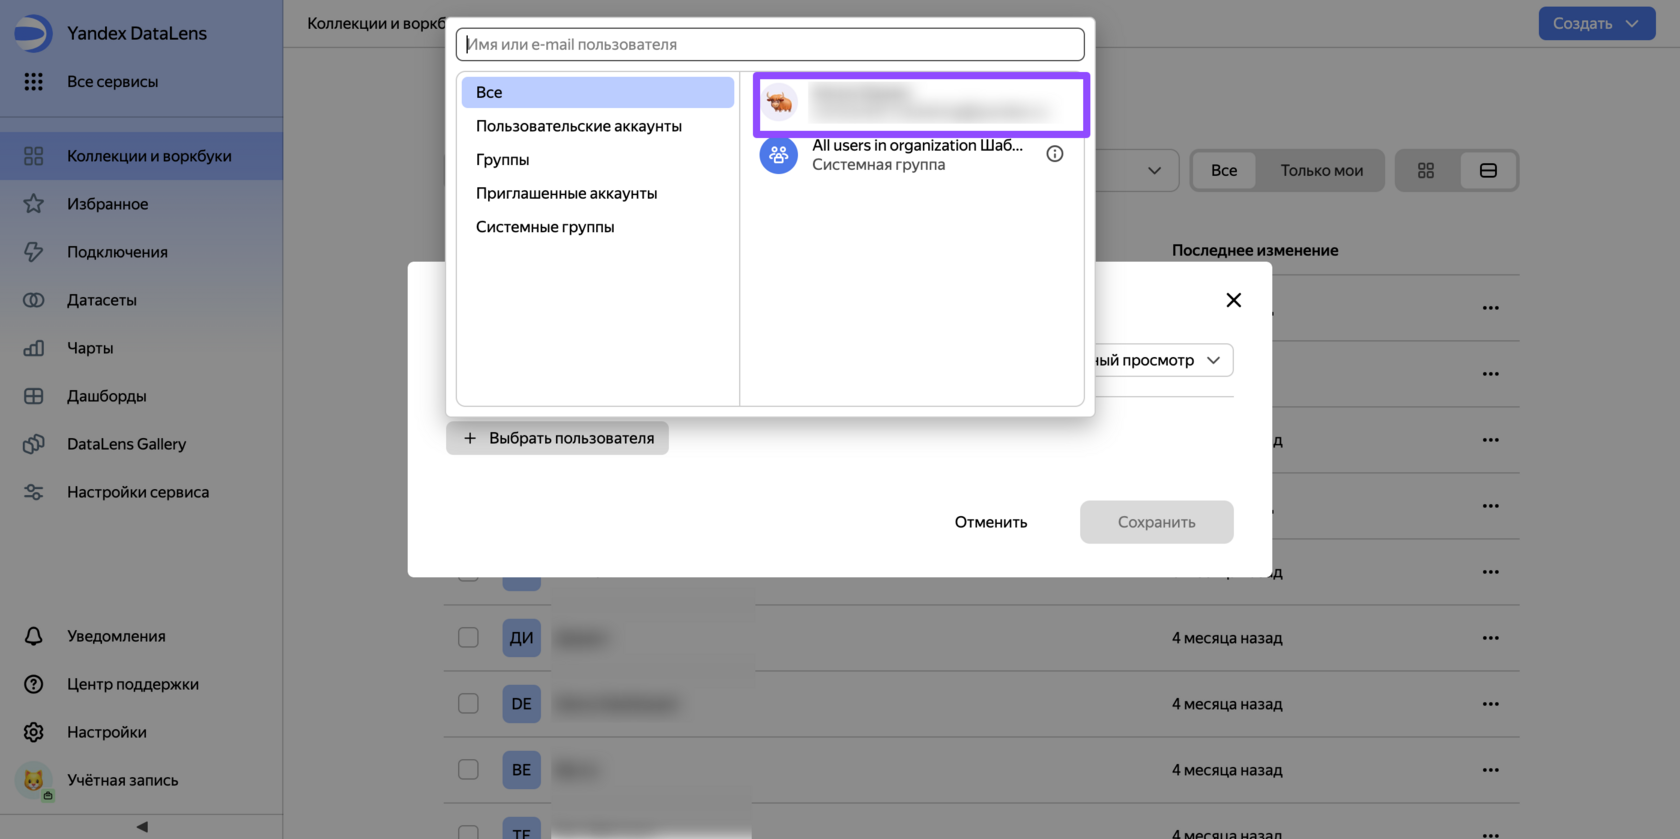Tick checkbox of the DE row
The image size is (1680, 839).
(x=468, y=704)
